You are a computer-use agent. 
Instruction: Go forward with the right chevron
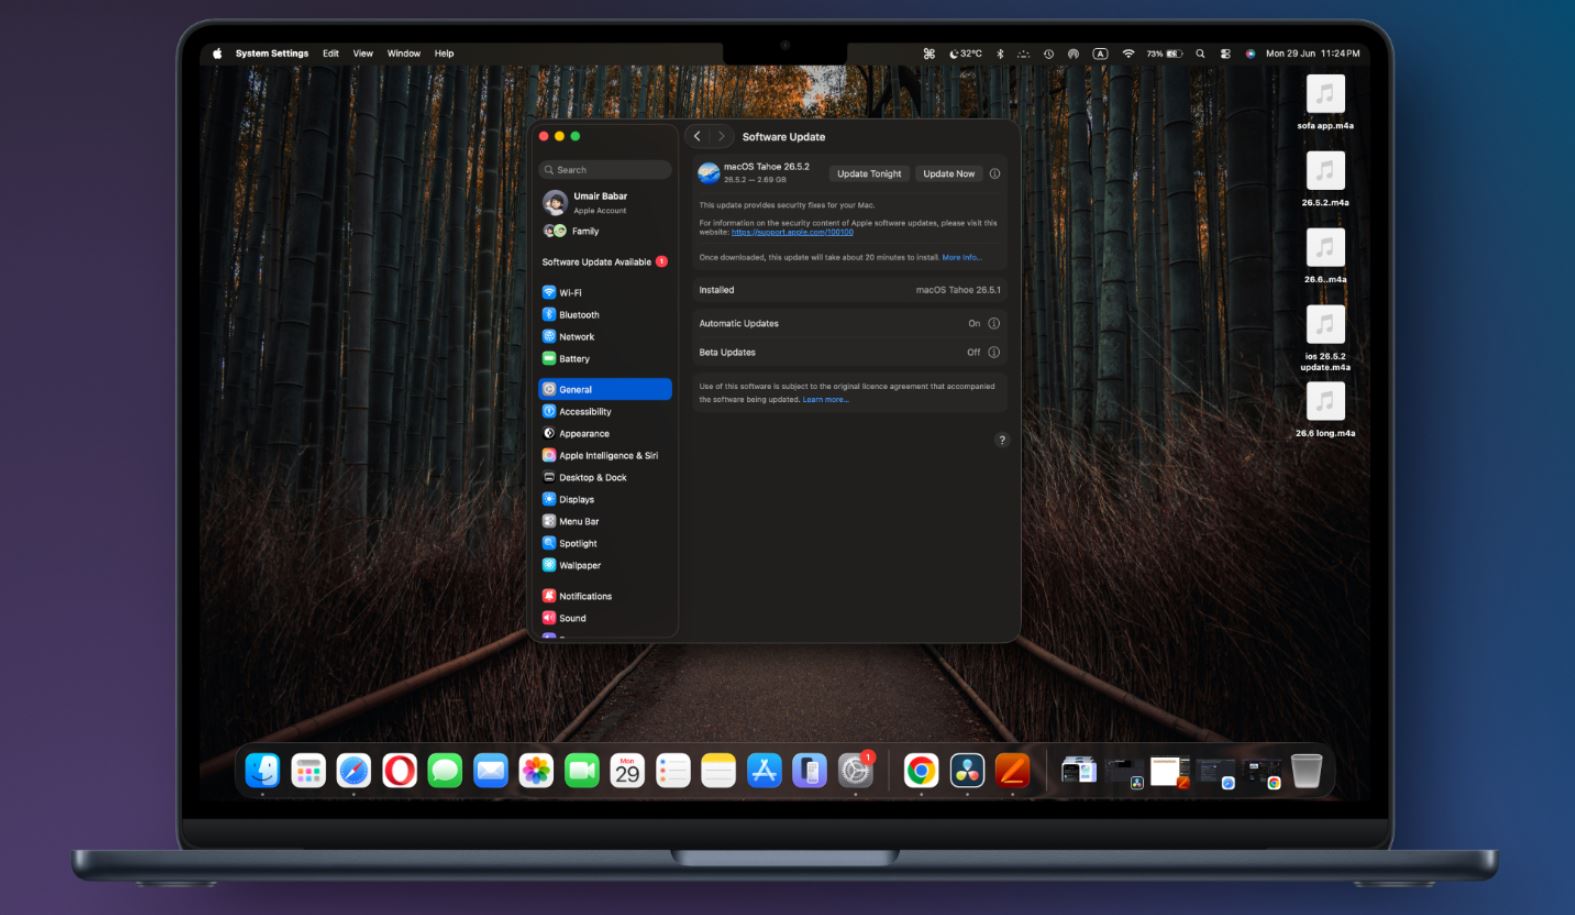(721, 136)
